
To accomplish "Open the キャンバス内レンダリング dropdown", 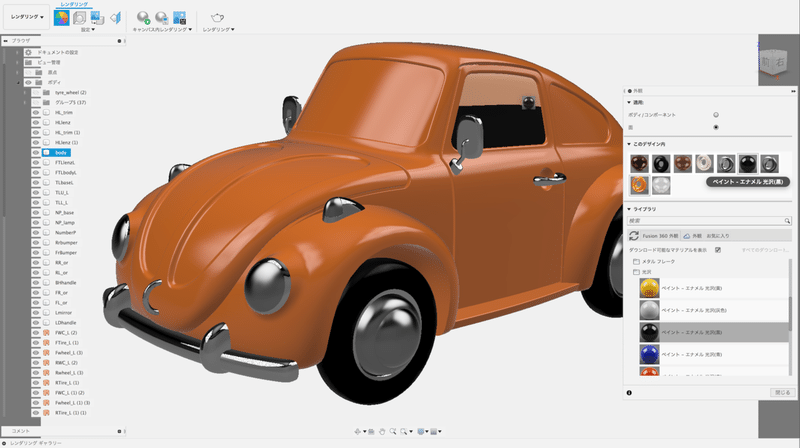I will 162,30.
